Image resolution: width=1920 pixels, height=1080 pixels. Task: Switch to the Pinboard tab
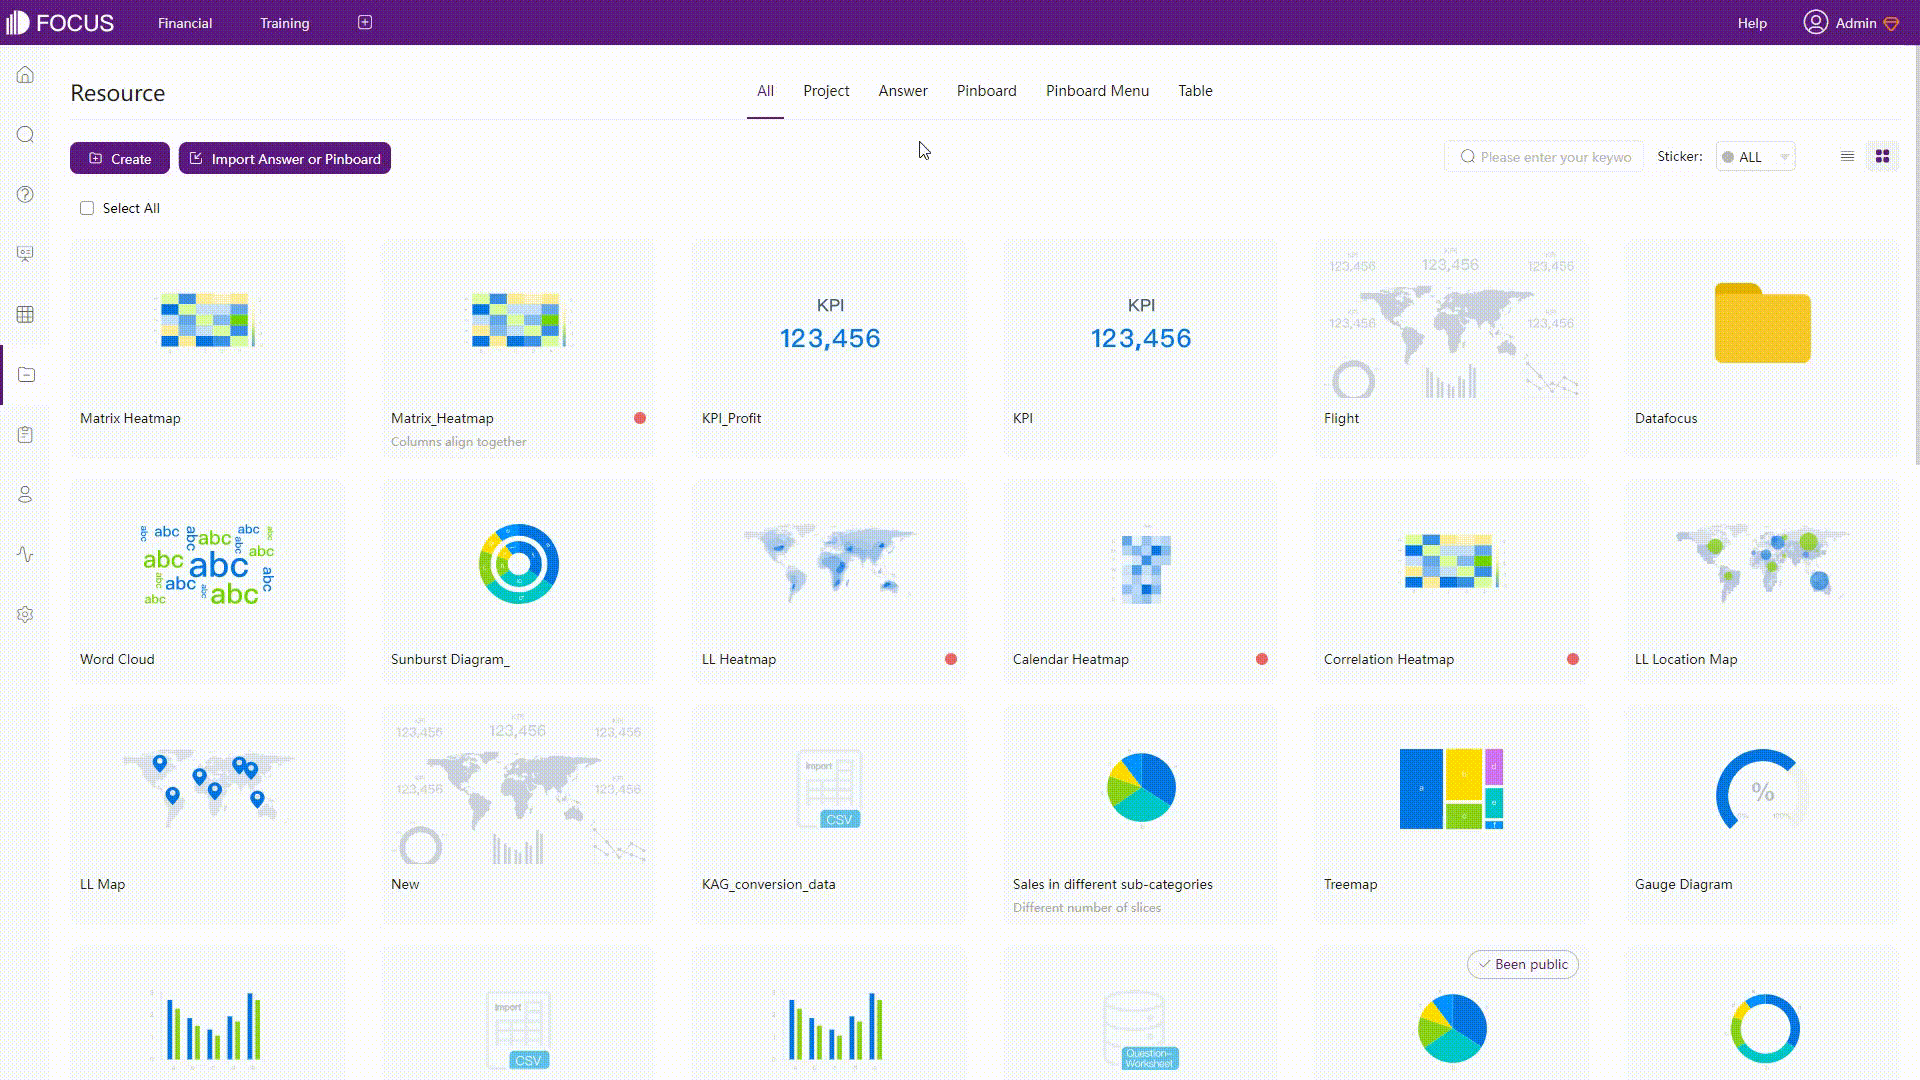pyautogui.click(x=986, y=91)
